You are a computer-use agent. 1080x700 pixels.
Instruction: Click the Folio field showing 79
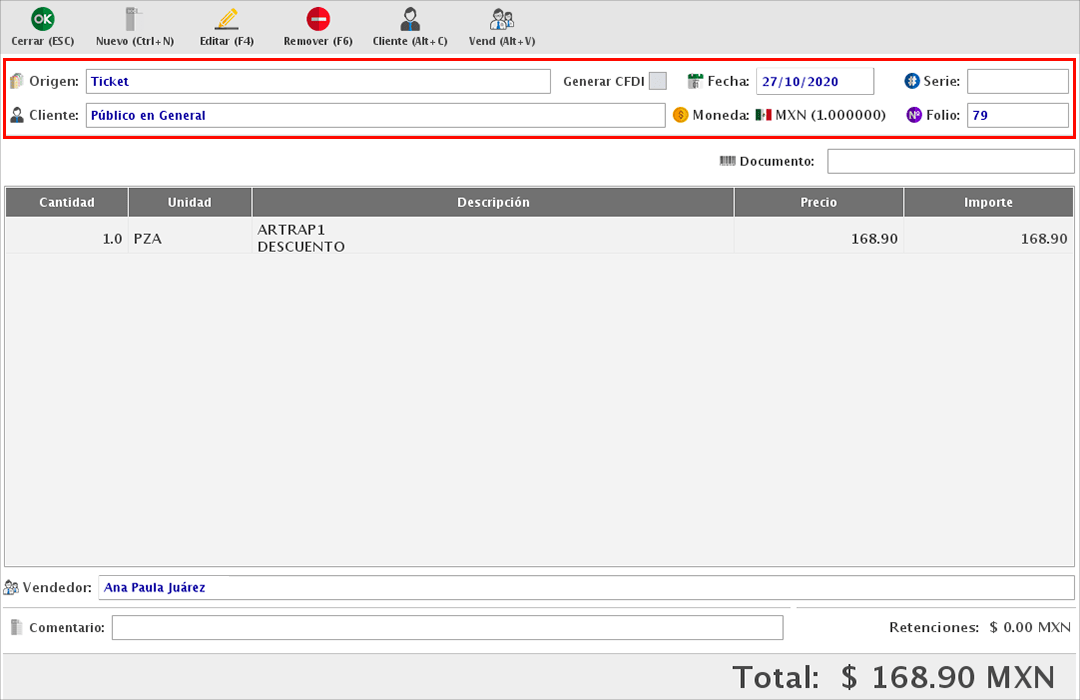pos(1017,115)
